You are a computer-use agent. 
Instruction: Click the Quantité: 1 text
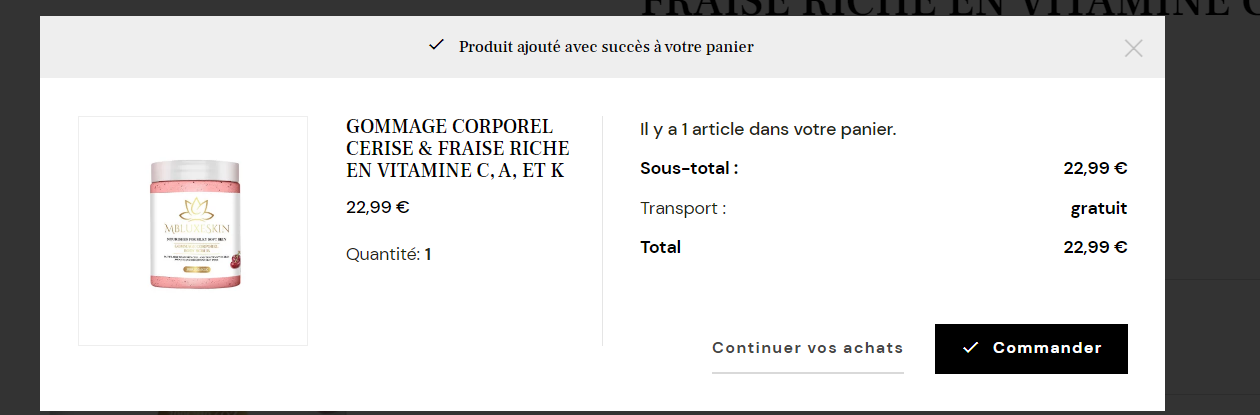pos(389,255)
